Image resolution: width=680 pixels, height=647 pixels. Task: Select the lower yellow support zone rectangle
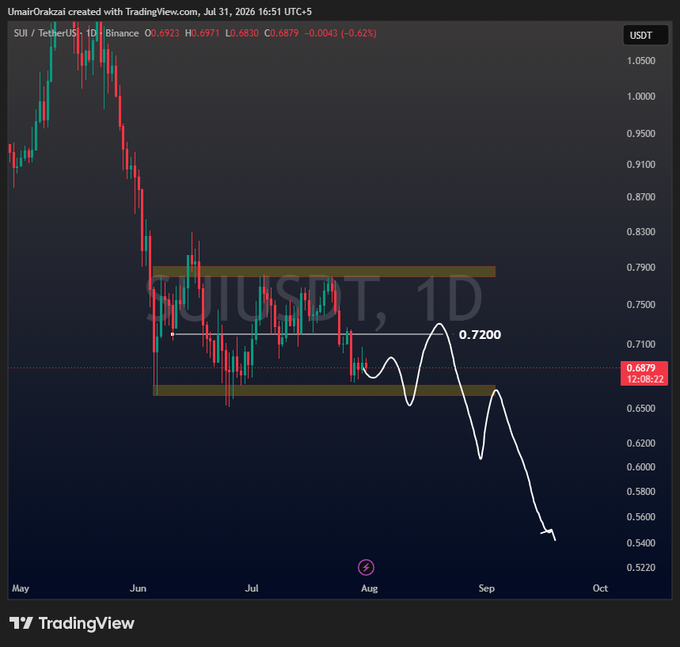point(324,390)
